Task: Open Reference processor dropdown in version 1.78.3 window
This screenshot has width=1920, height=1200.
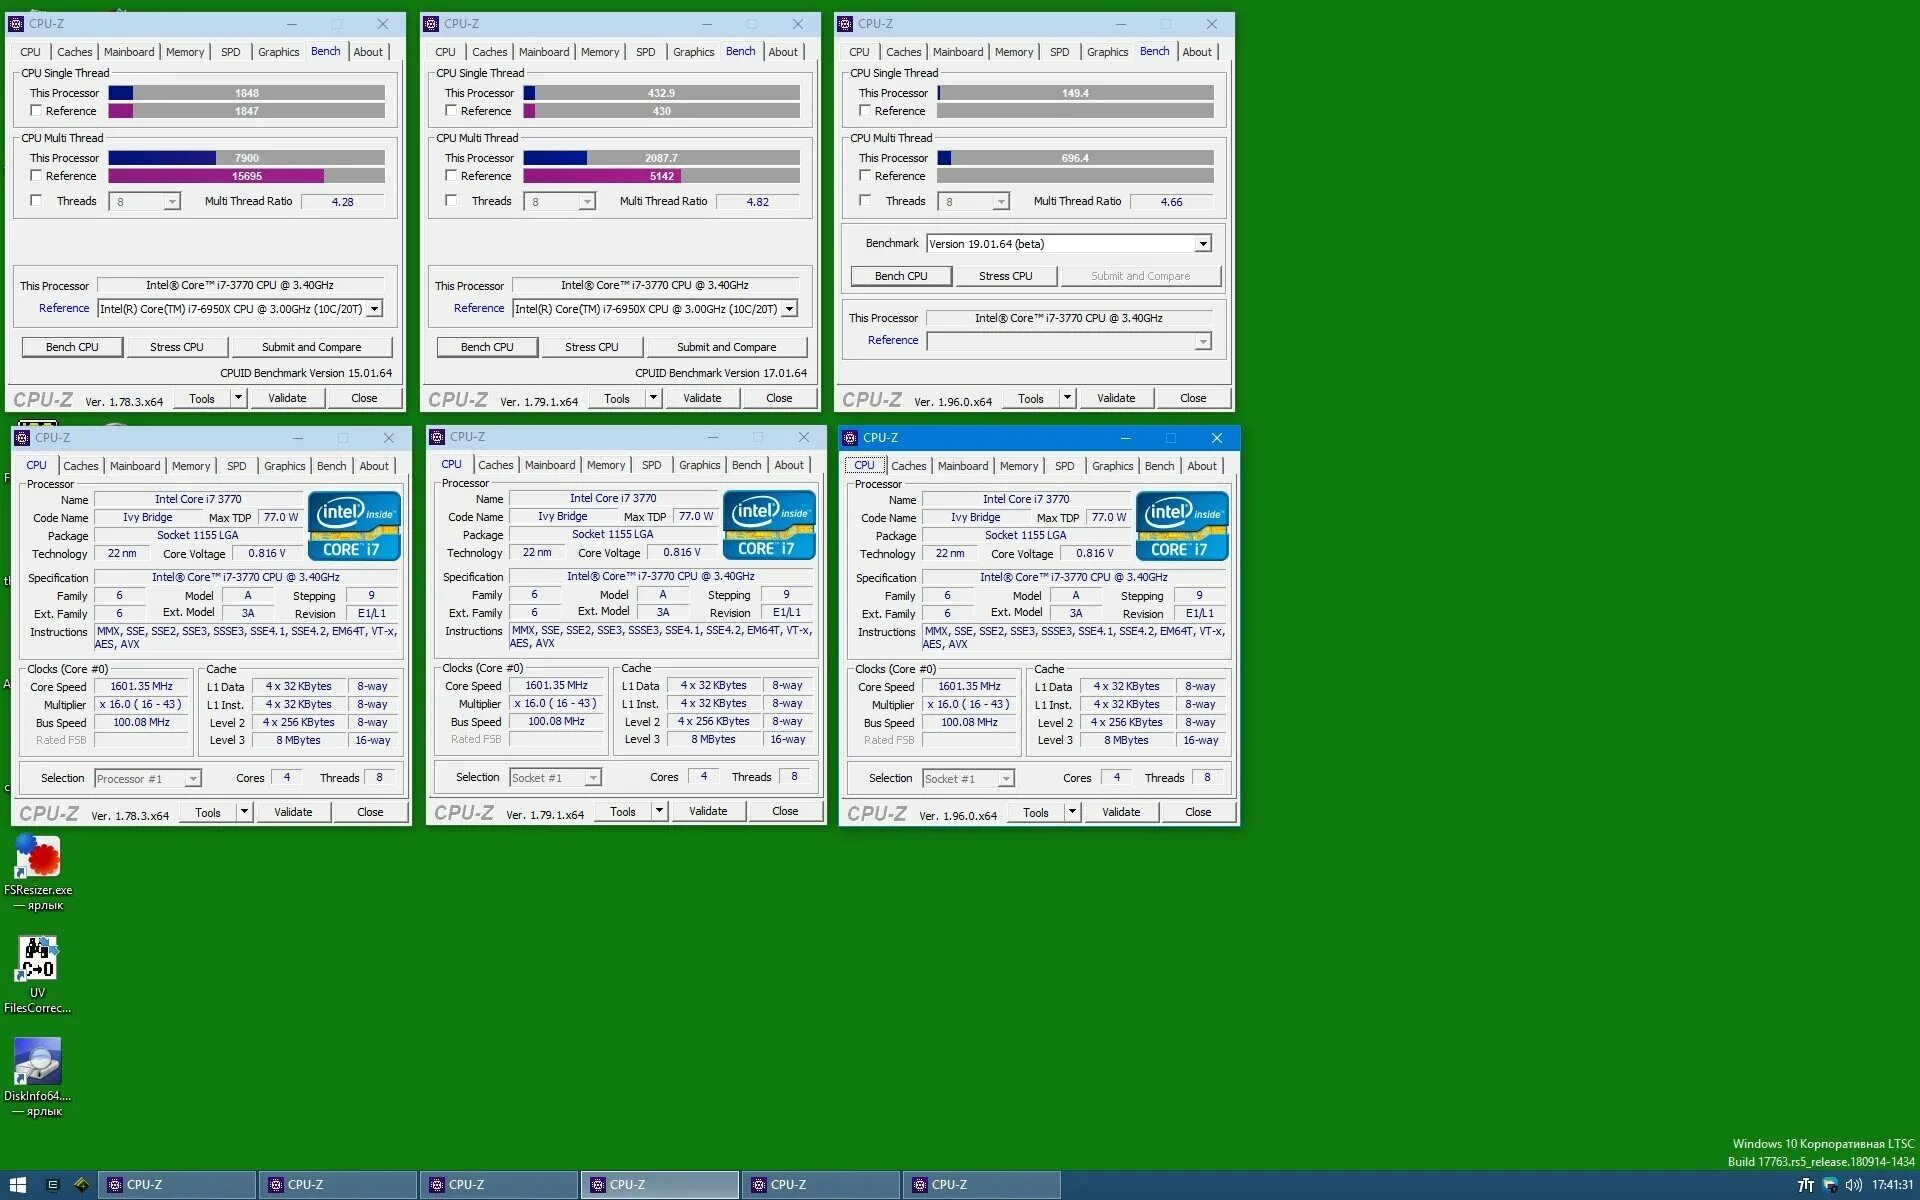Action: (374, 309)
